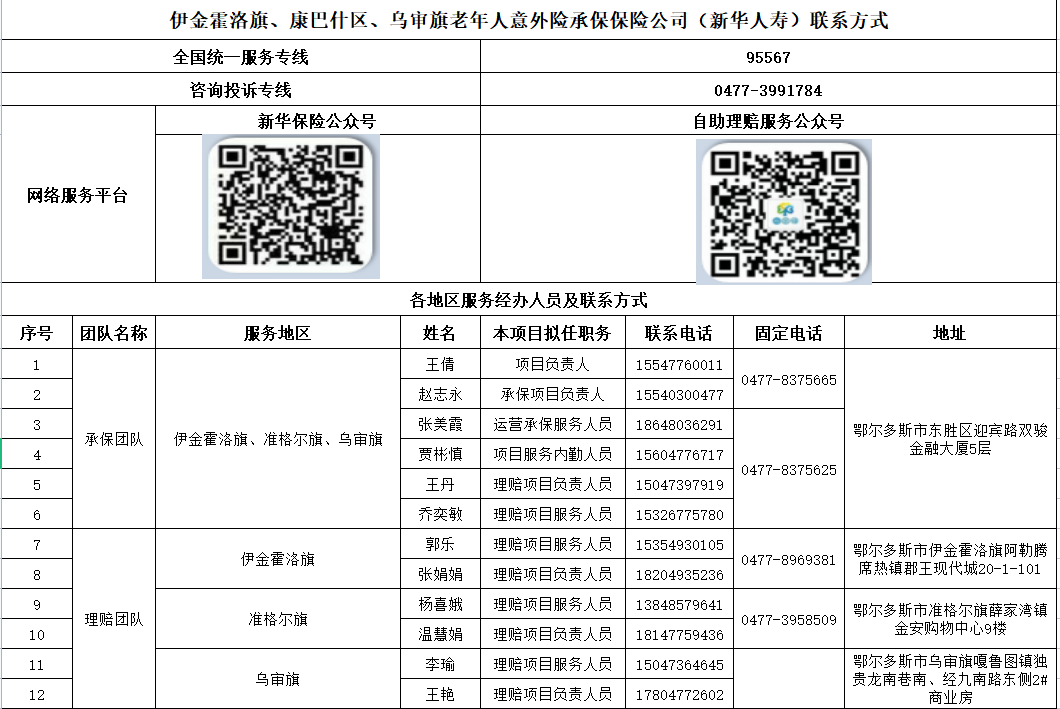Select phone number 18648036291

point(679,424)
